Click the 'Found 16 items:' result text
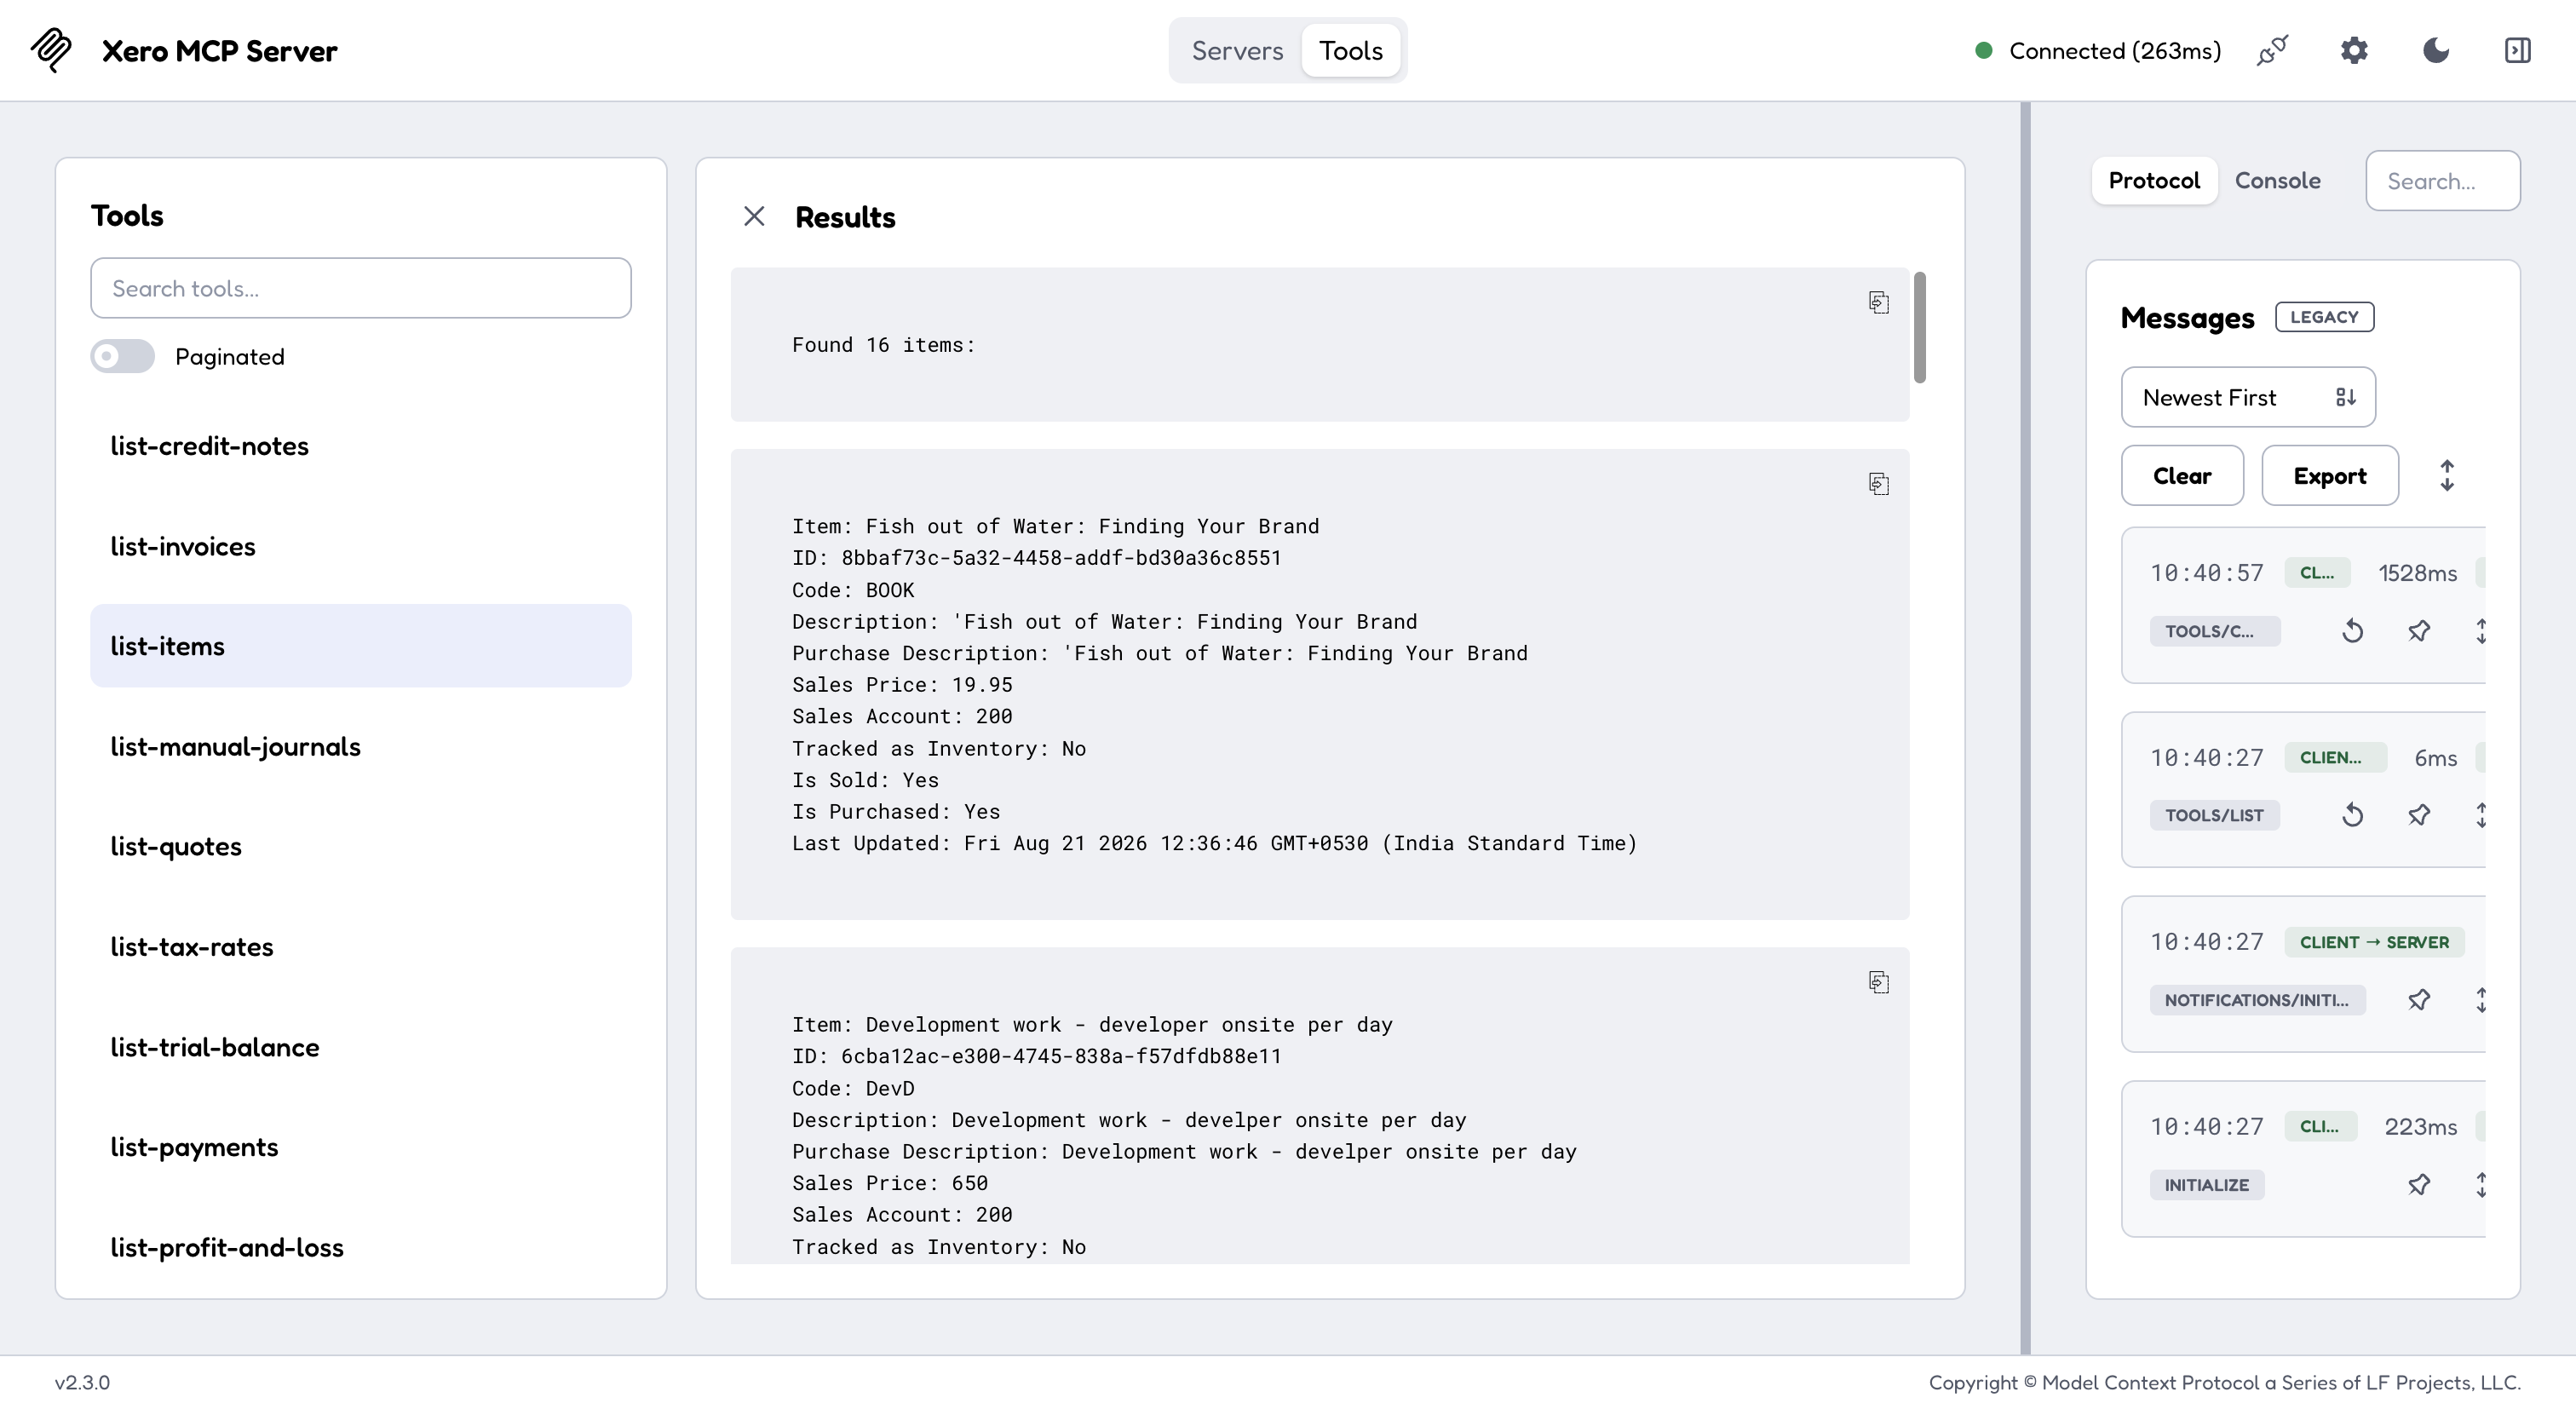 [x=883, y=345]
